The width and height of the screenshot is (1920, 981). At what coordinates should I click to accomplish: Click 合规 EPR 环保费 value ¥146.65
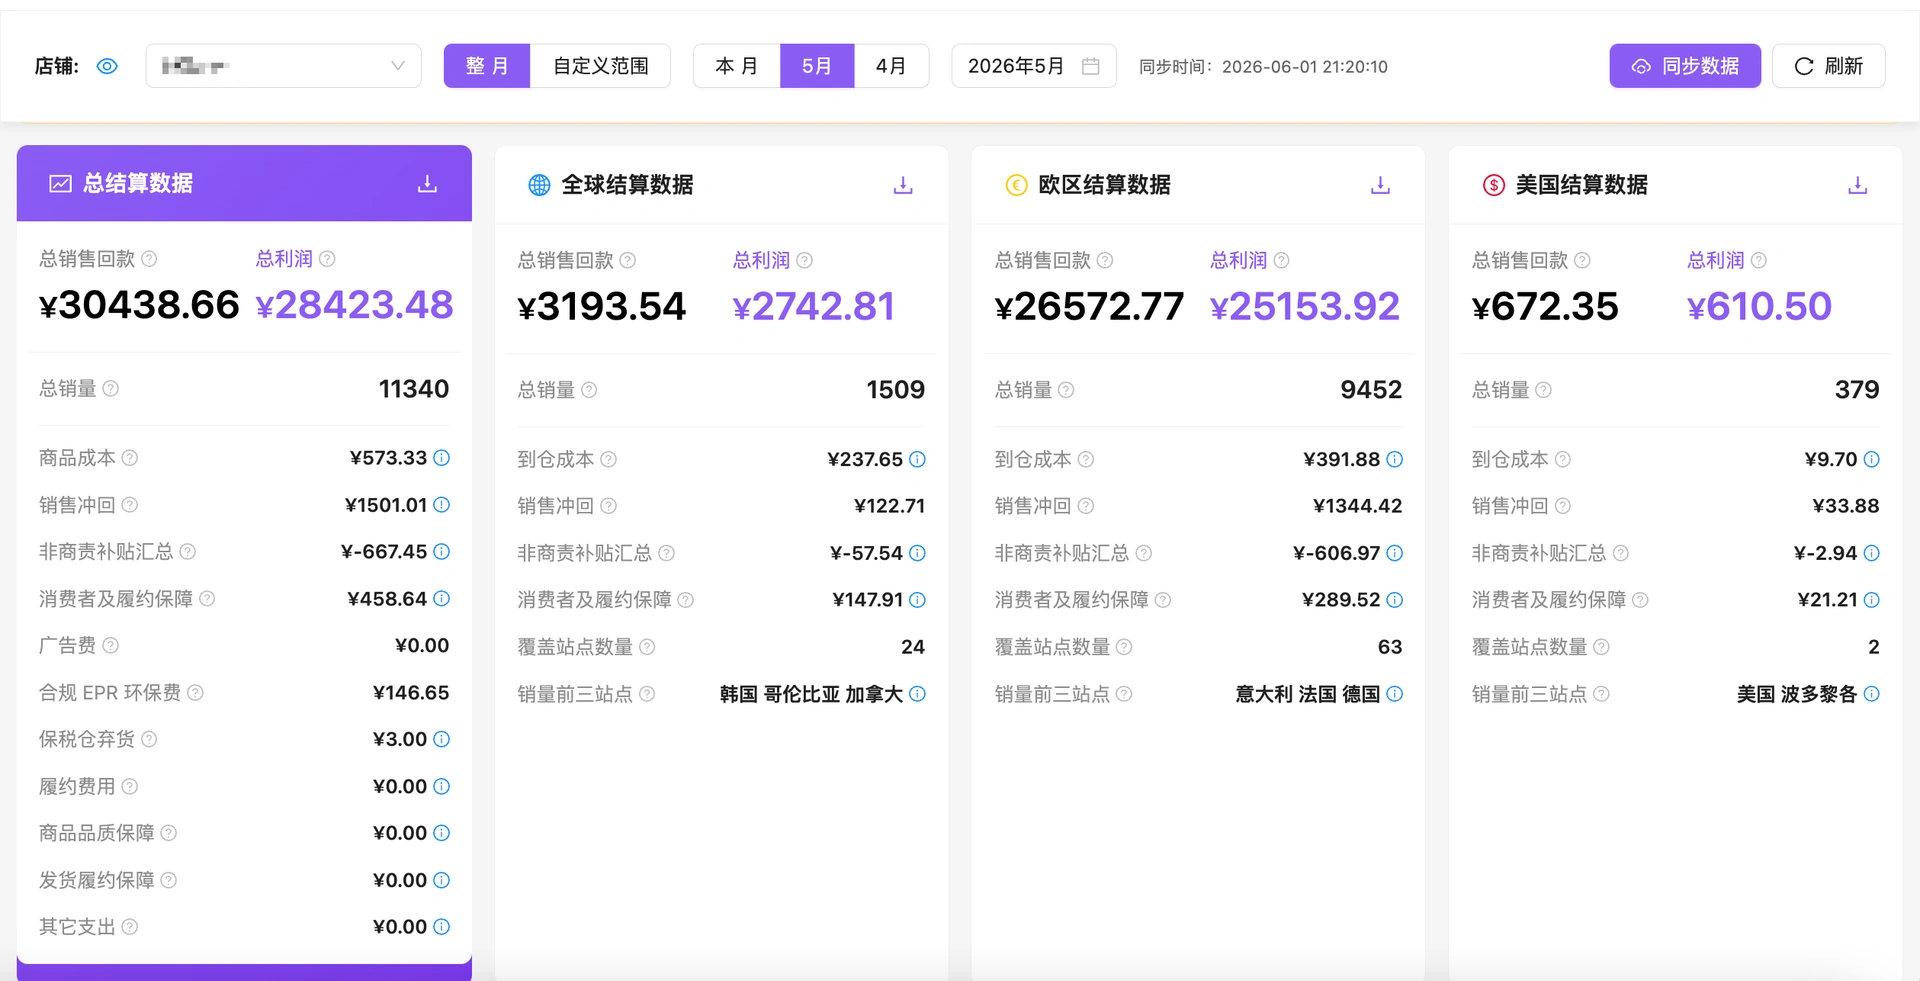(x=410, y=692)
